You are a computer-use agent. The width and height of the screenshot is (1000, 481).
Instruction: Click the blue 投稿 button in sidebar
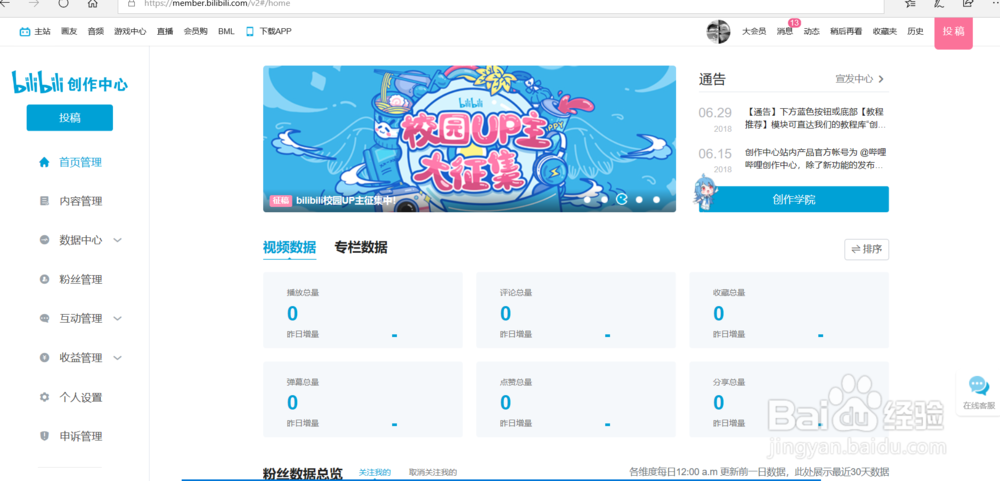[70, 117]
